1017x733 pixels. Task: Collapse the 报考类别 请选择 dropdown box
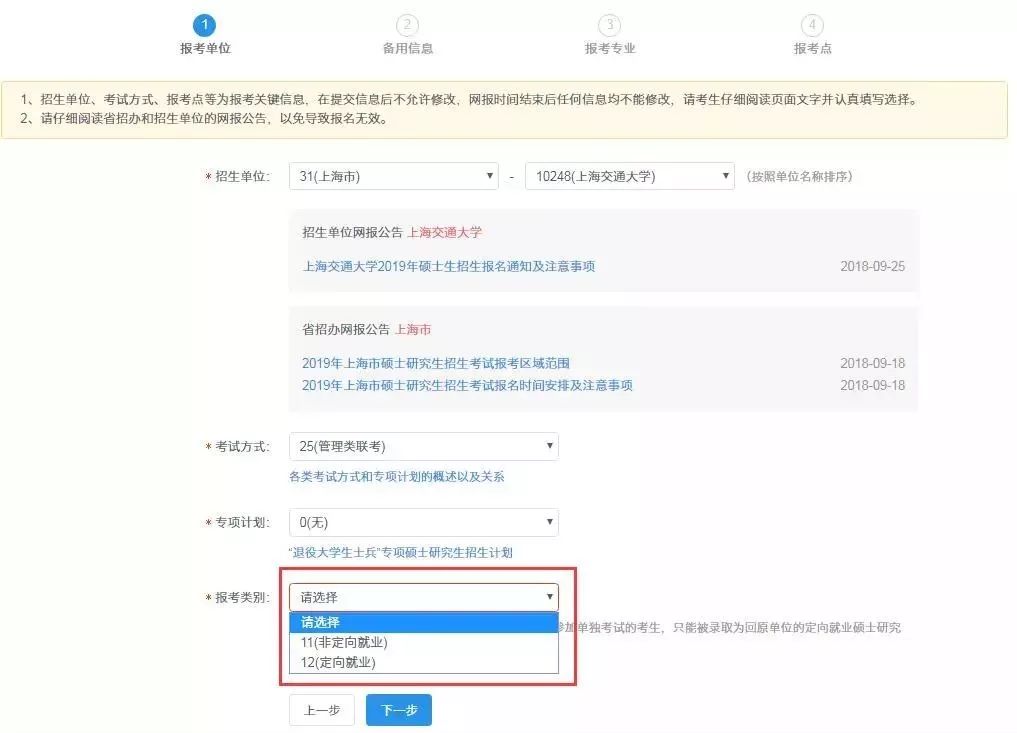[423, 597]
